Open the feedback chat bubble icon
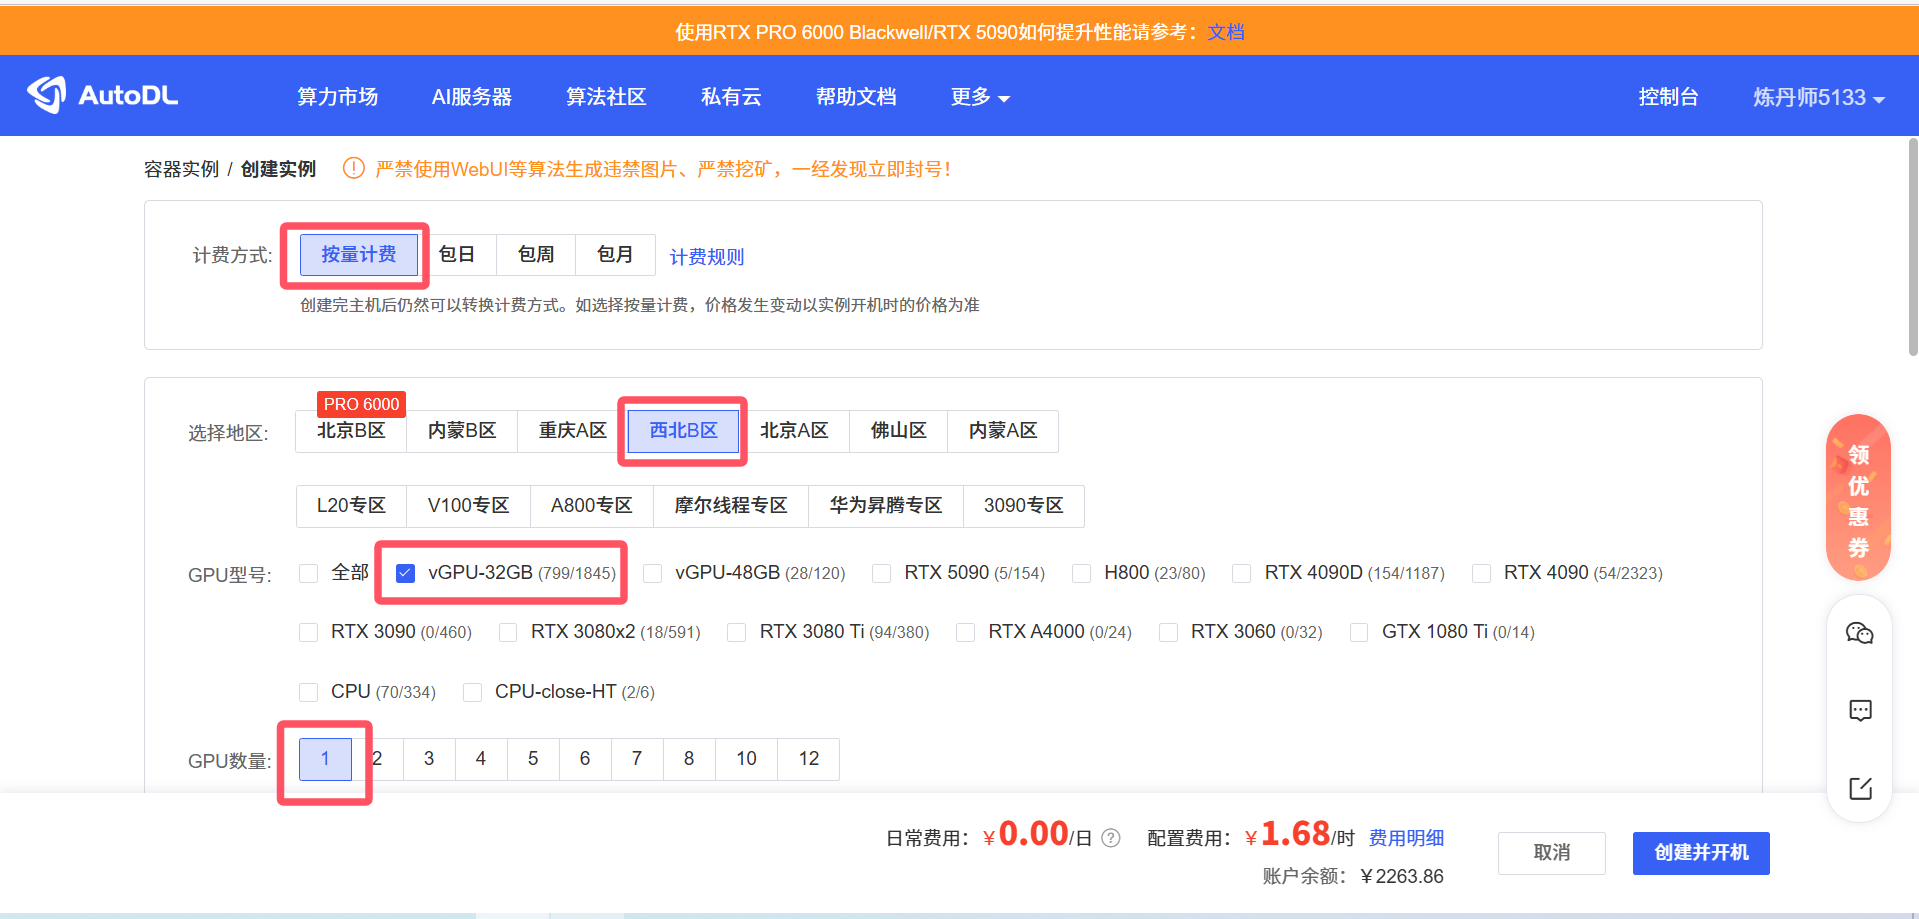The width and height of the screenshot is (1919, 919). [1859, 710]
